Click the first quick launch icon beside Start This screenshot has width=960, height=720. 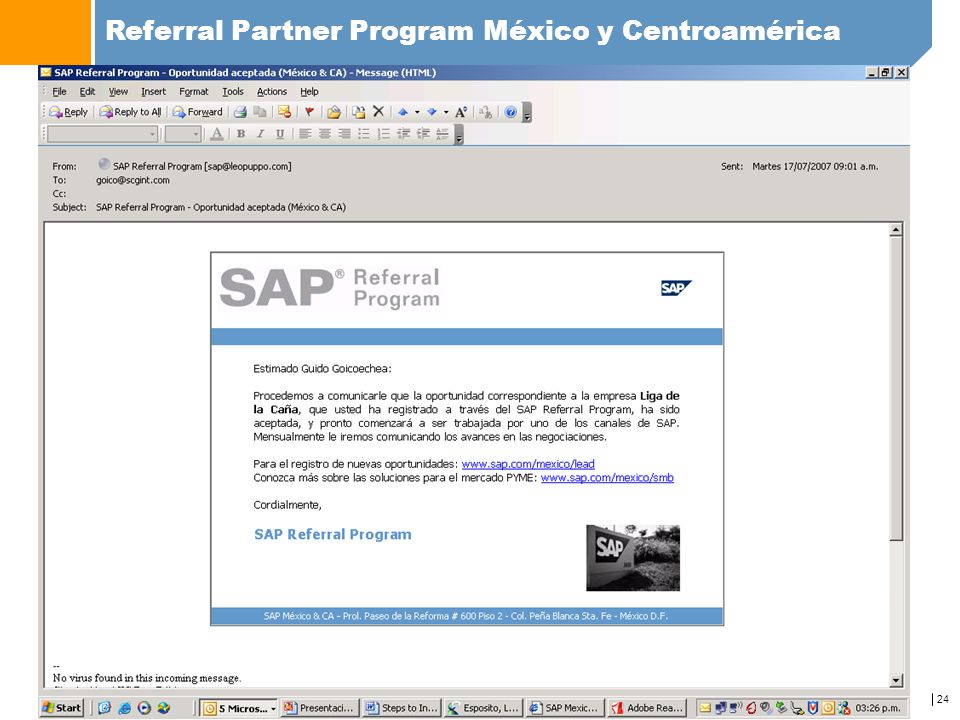105,708
